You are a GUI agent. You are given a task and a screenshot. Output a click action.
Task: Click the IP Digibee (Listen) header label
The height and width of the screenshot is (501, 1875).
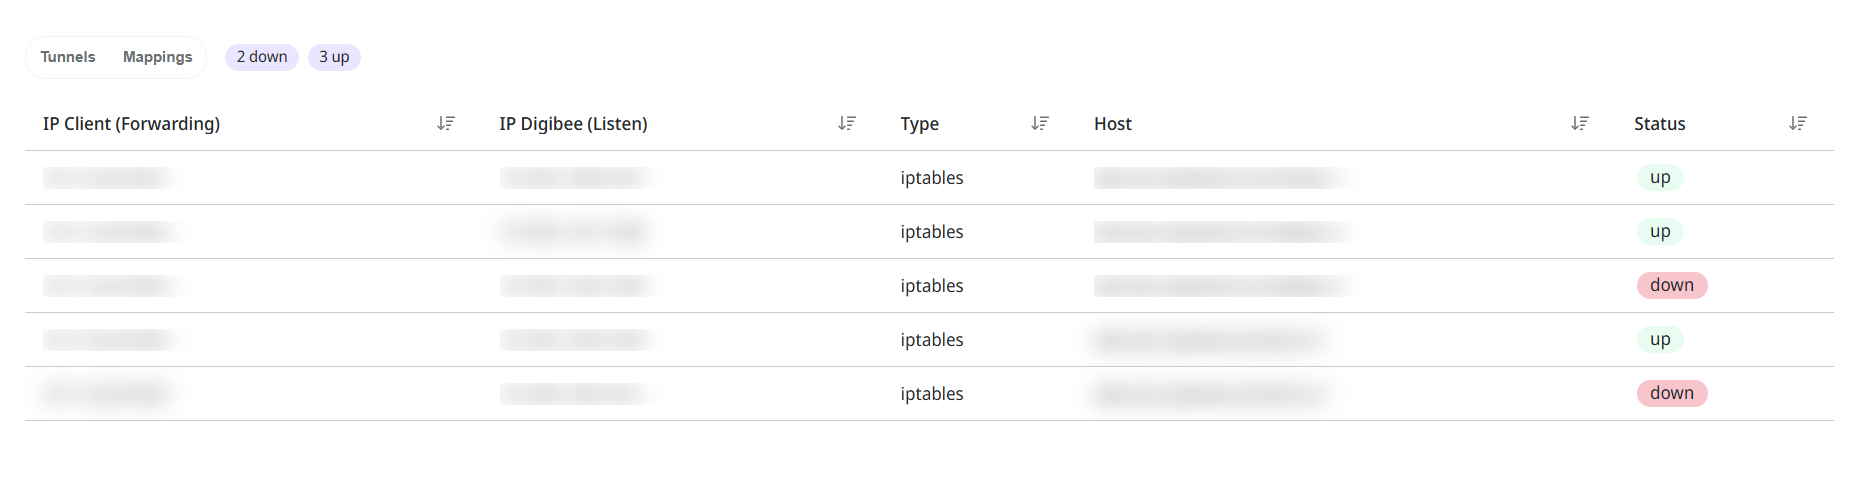pyautogui.click(x=573, y=124)
